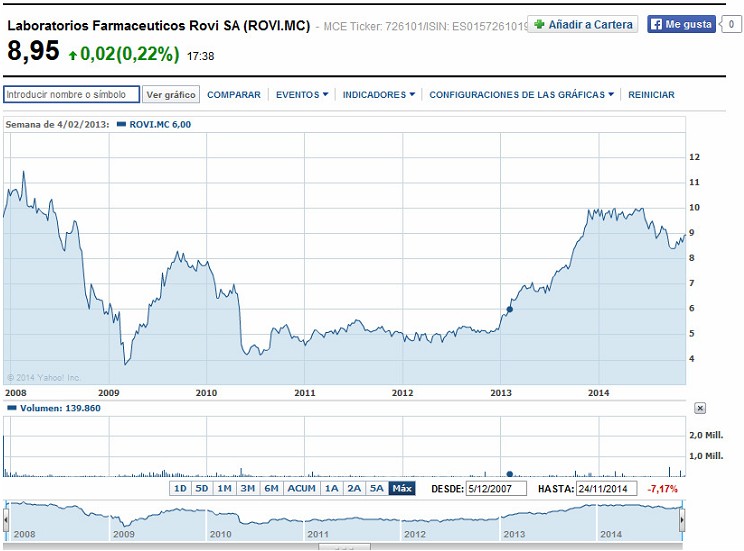Image resolution: width=744 pixels, height=551 pixels.
Task: Click the Ver gráfico button
Action: coord(171,94)
